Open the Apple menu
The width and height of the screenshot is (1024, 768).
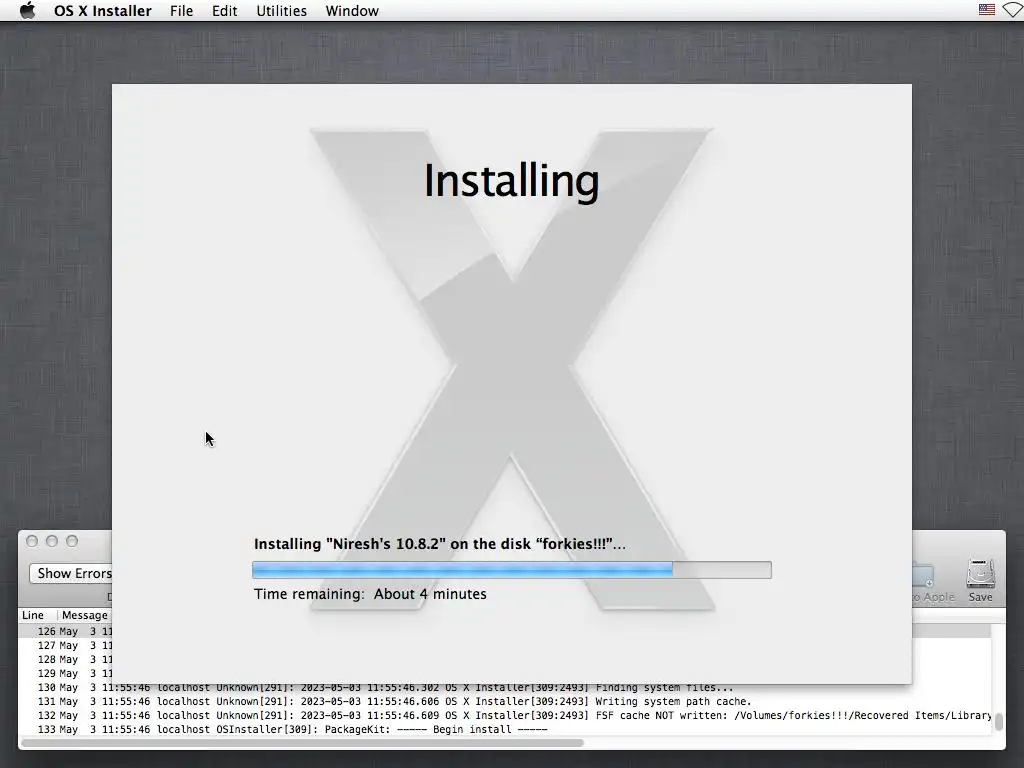pos(27,10)
